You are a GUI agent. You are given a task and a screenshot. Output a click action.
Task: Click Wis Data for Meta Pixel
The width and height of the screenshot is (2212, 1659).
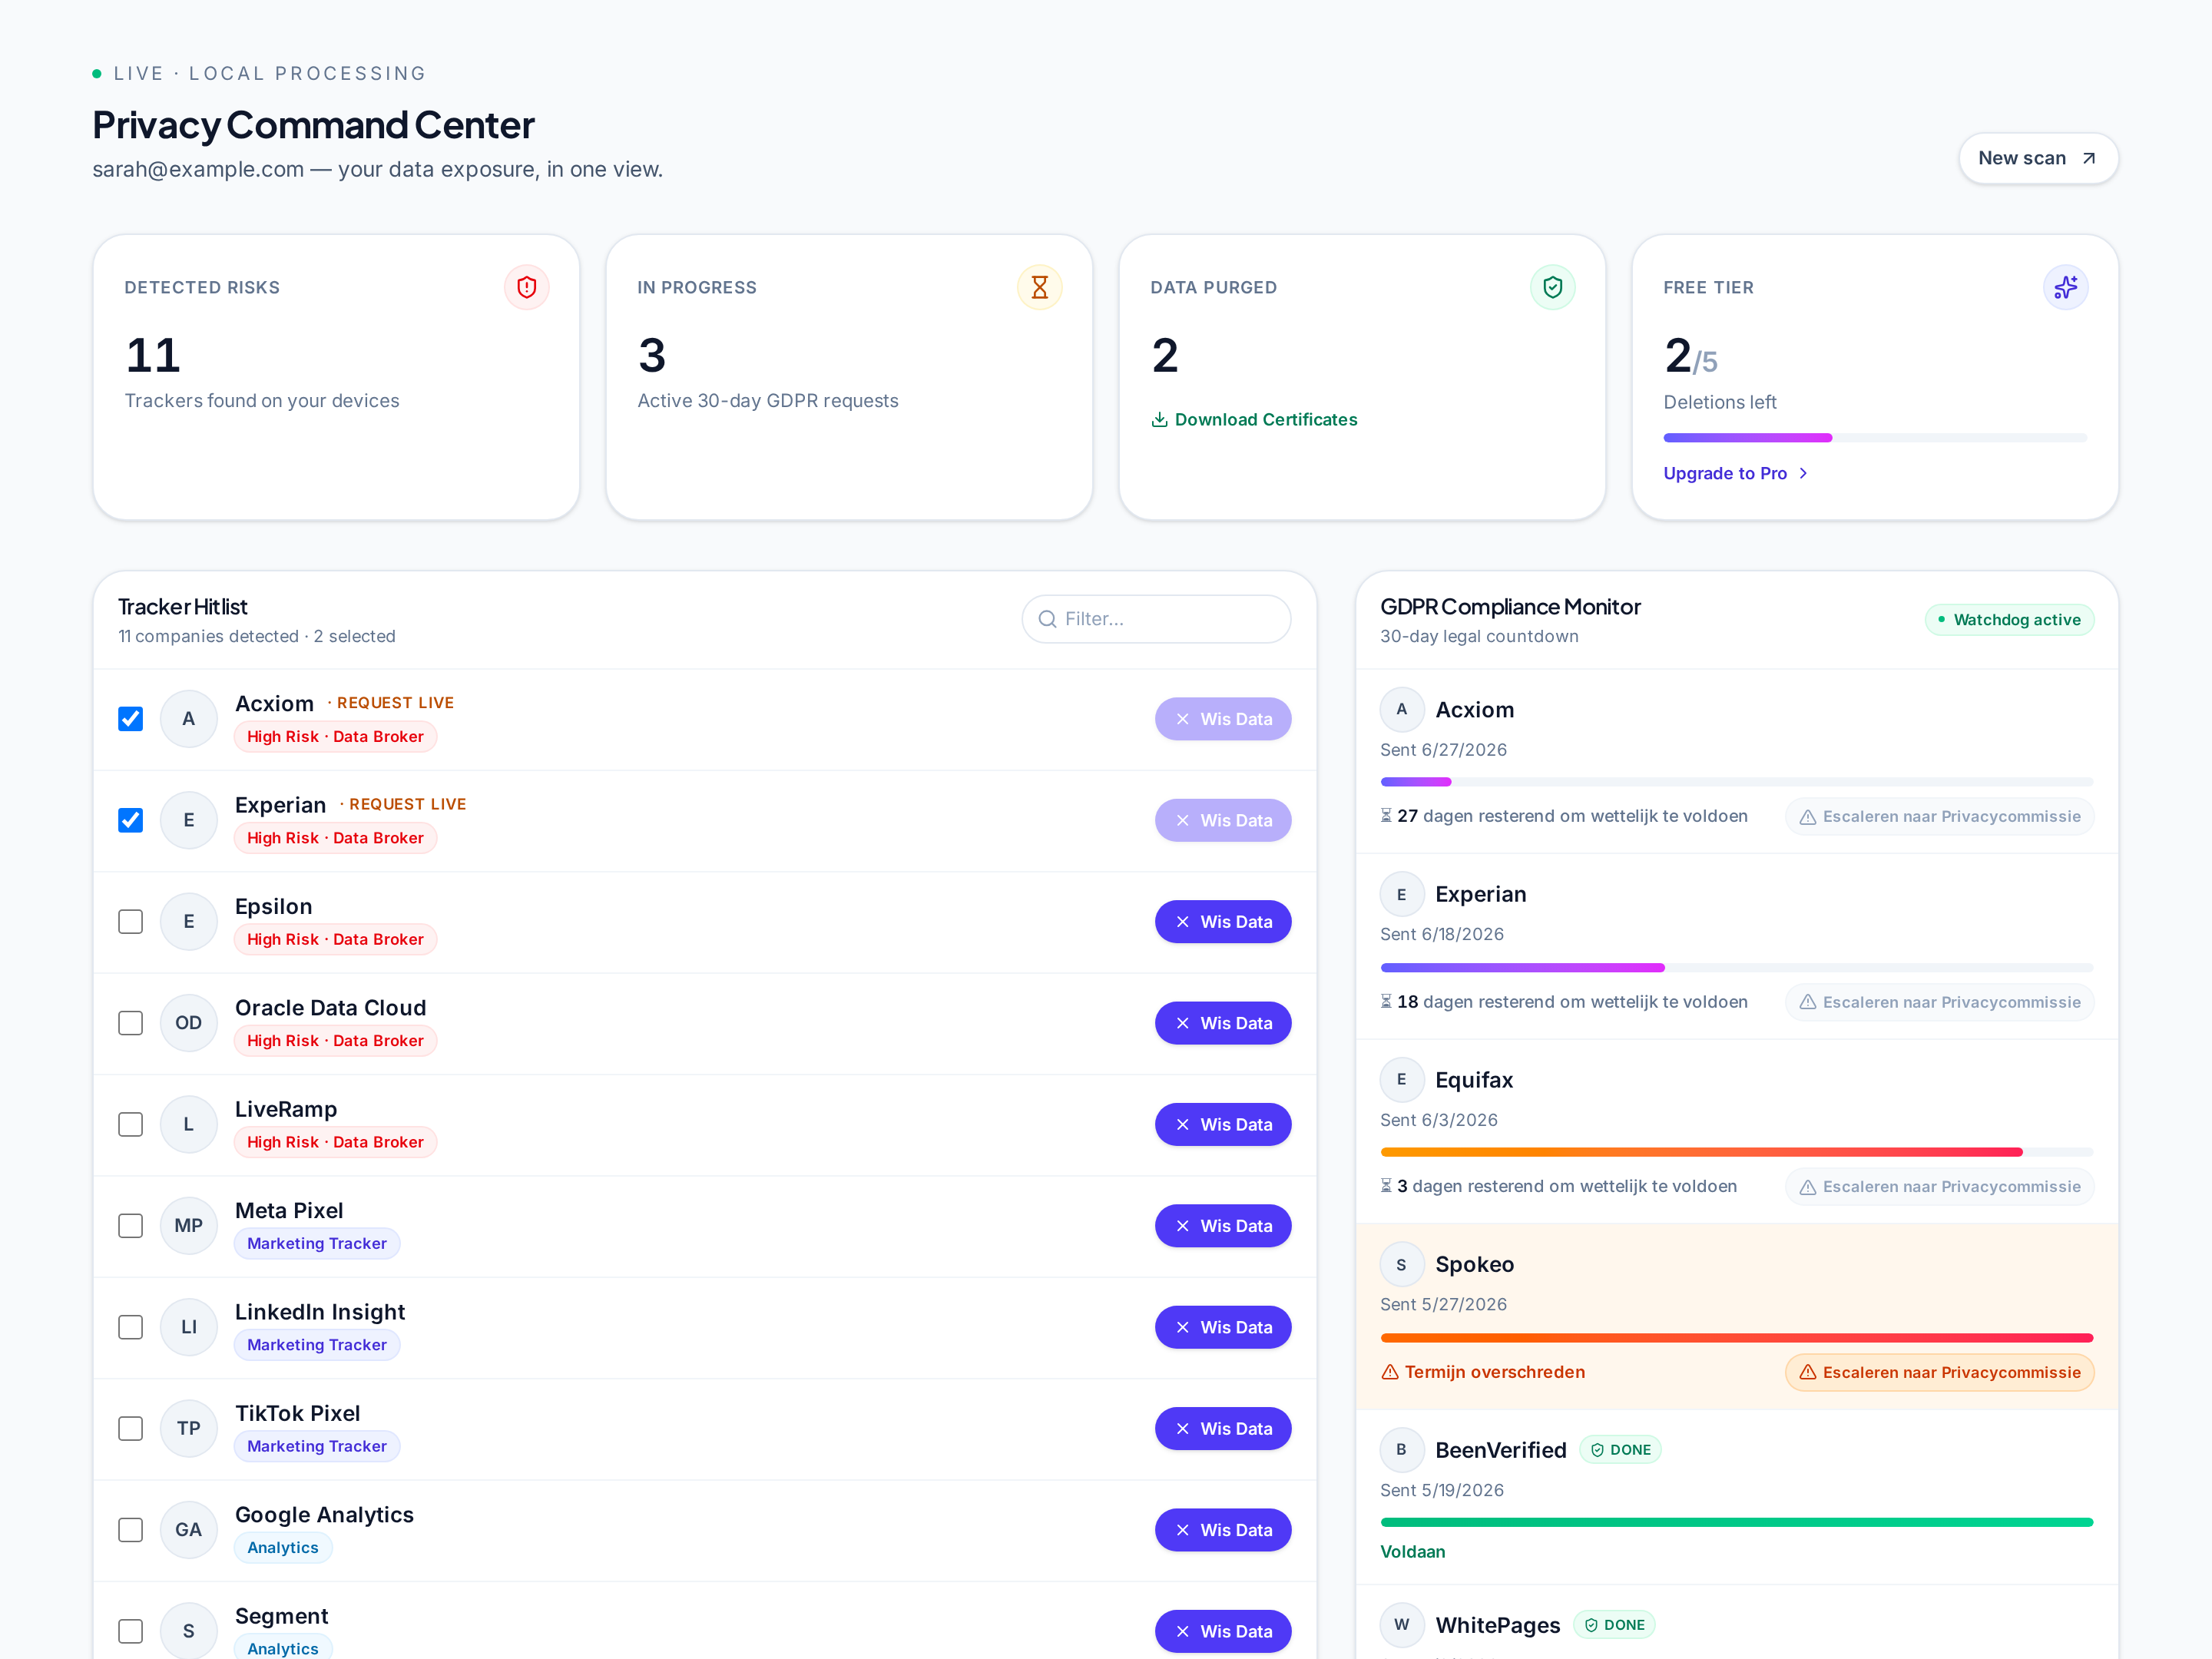coord(1223,1226)
